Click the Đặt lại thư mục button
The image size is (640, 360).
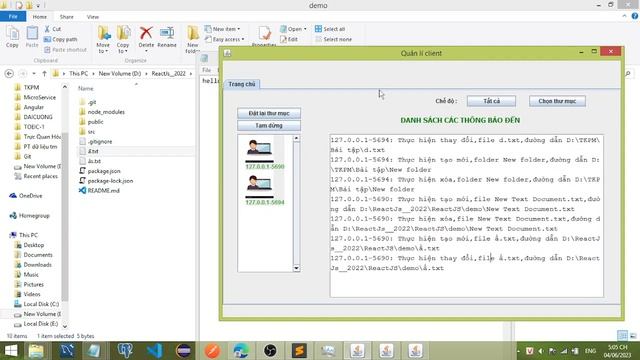point(269,113)
